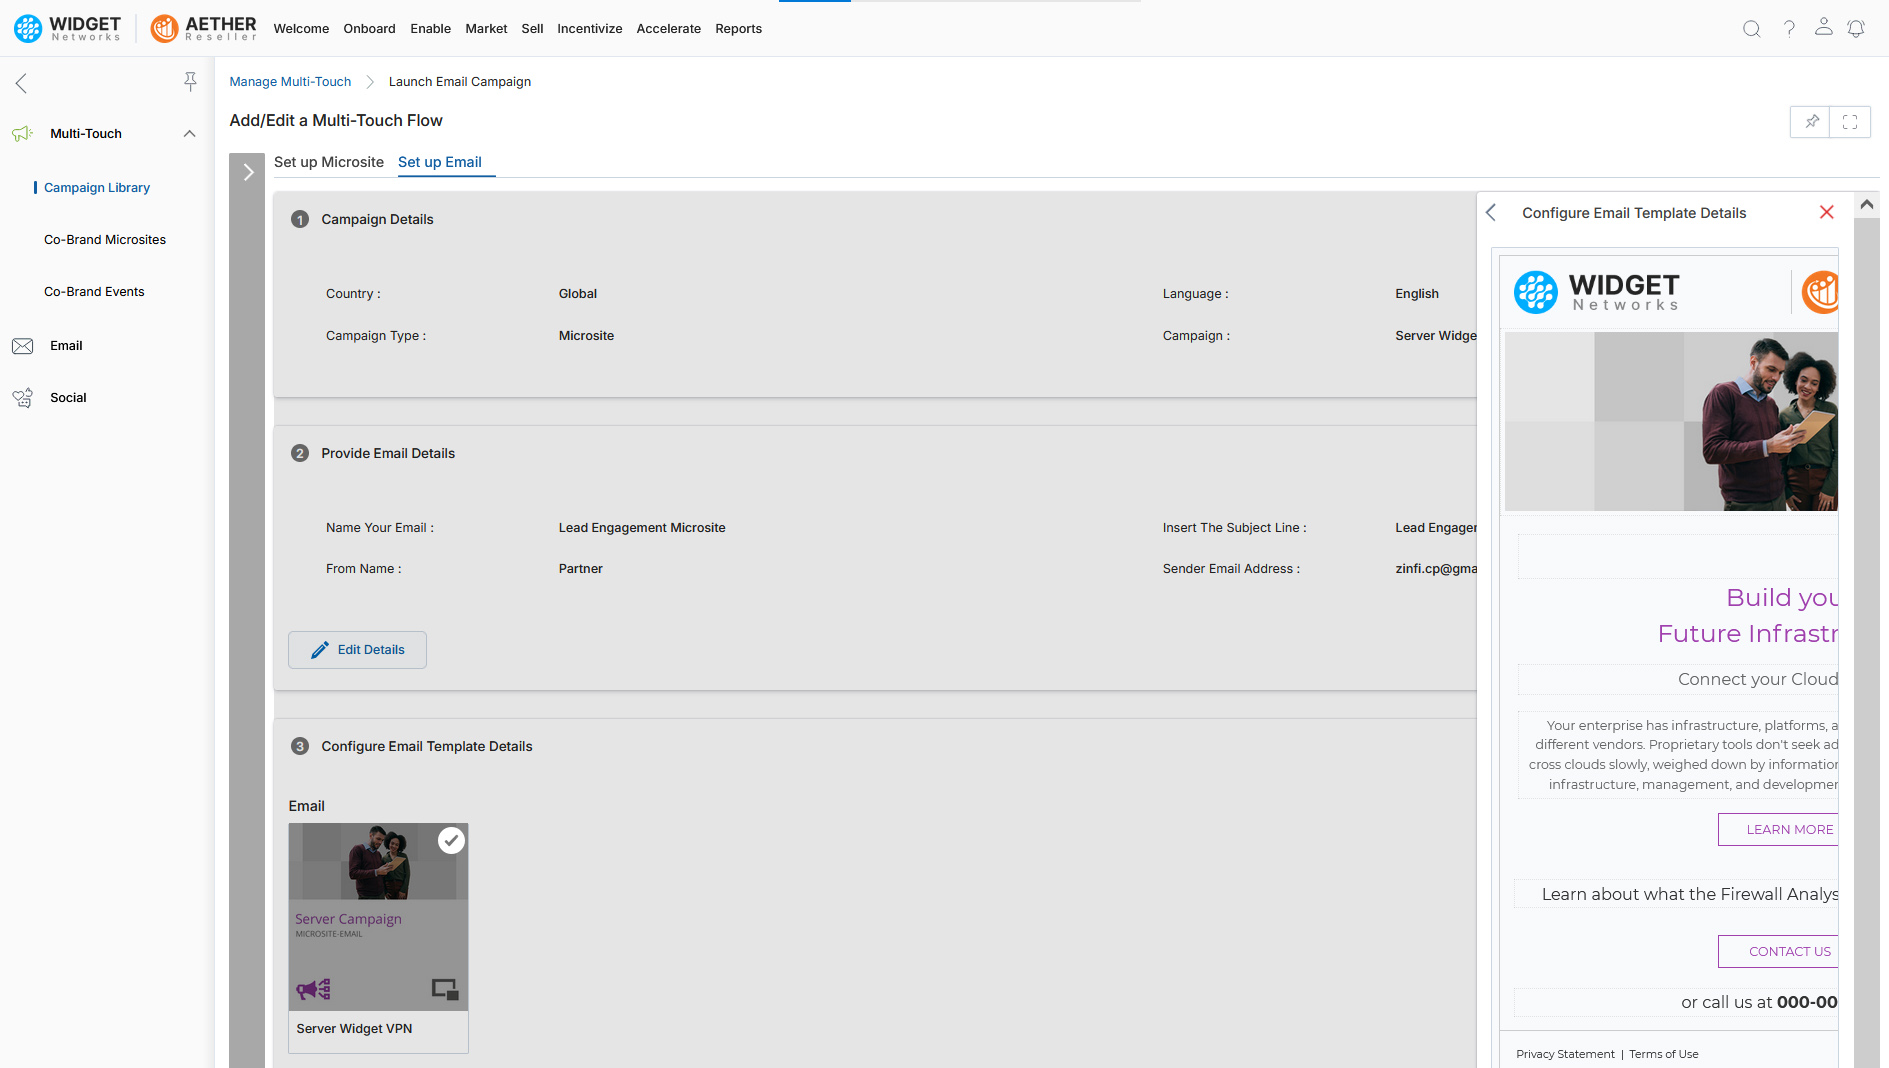Screen dimensions: 1889x1068
Task: Click the Edit Details button
Action: coord(357,650)
